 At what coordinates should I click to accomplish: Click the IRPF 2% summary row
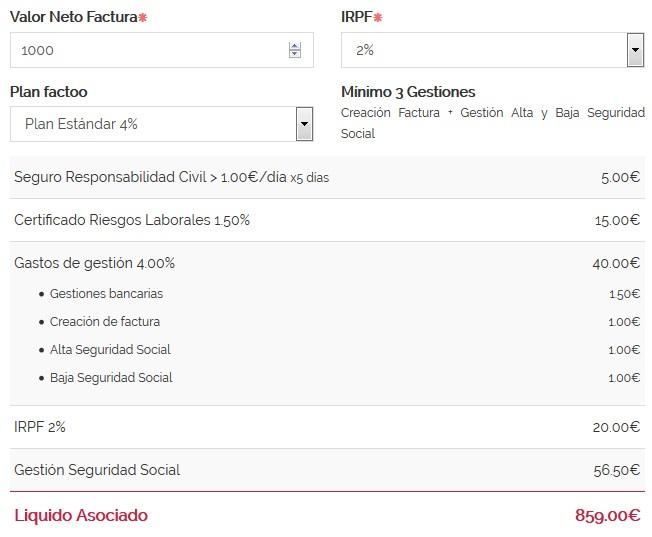tap(40, 427)
